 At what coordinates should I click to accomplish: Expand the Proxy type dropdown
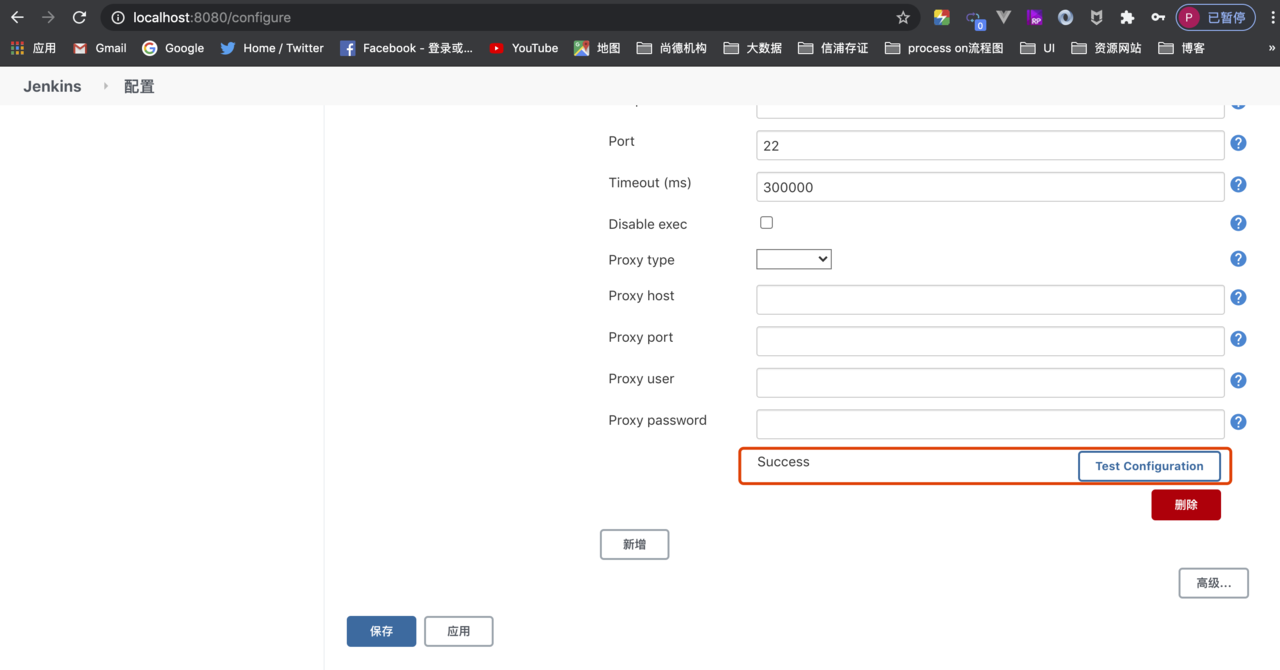pyautogui.click(x=793, y=260)
